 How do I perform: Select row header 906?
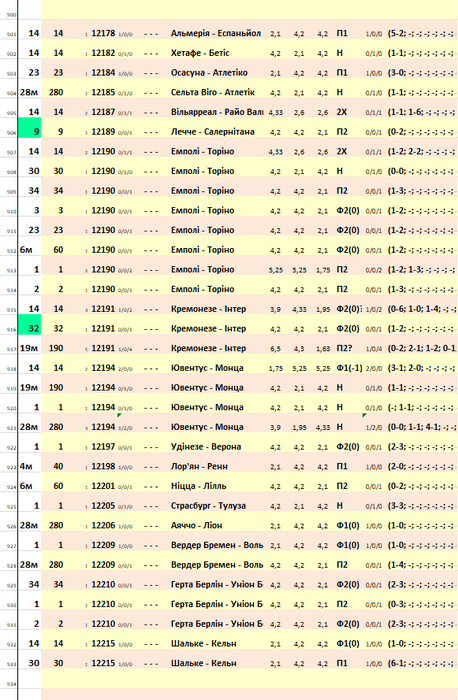(x=11, y=133)
